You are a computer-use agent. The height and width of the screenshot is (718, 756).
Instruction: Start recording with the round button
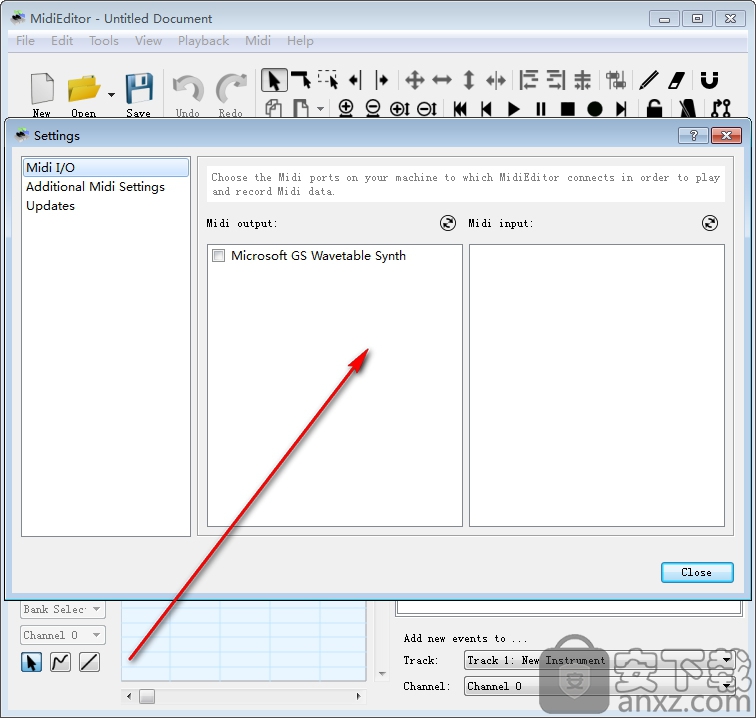pyautogui.click(x=594, y=109)
